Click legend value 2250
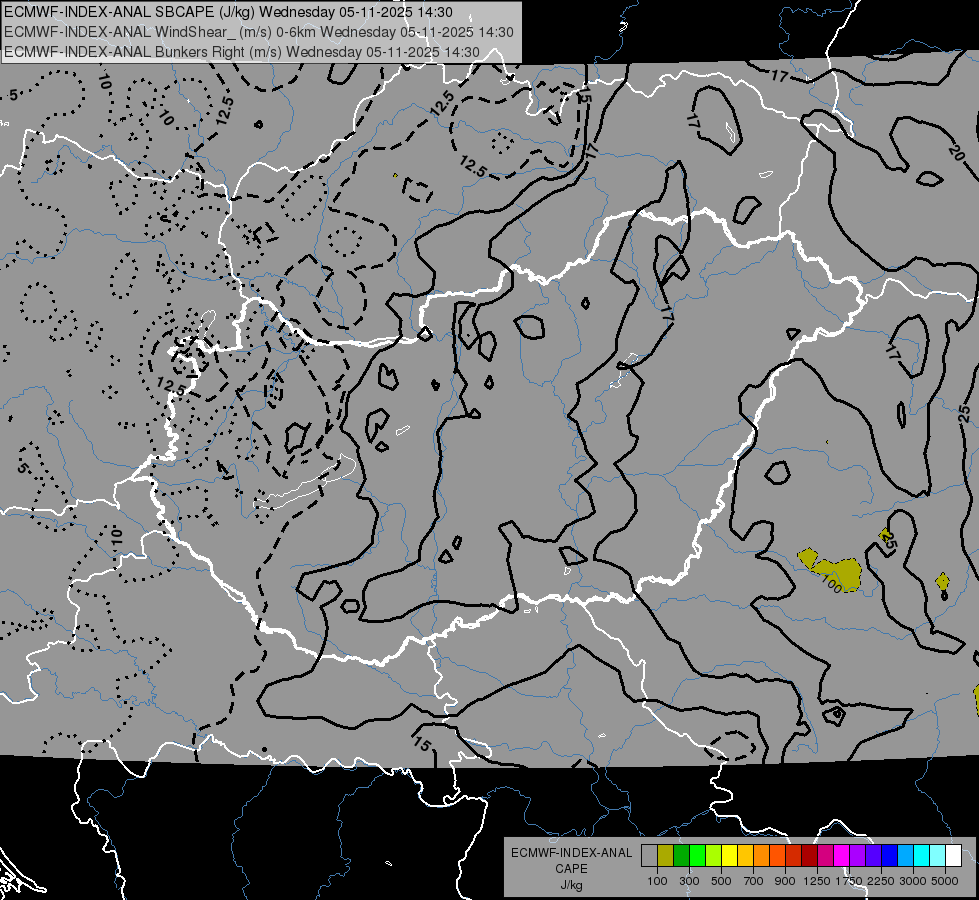The height and width of the screenshot is (900, 979). 881,881
